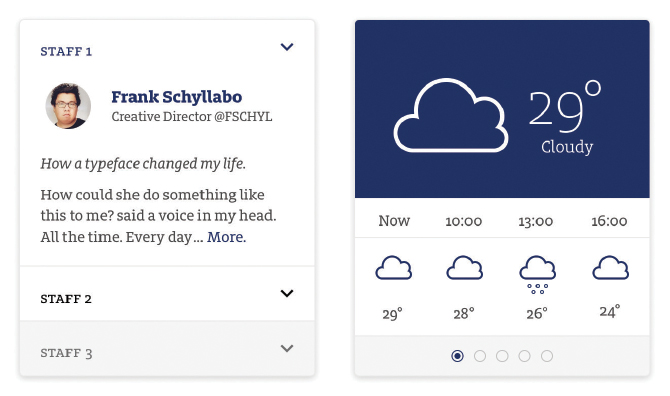Select the first pagination dot

tap(457, 356)
